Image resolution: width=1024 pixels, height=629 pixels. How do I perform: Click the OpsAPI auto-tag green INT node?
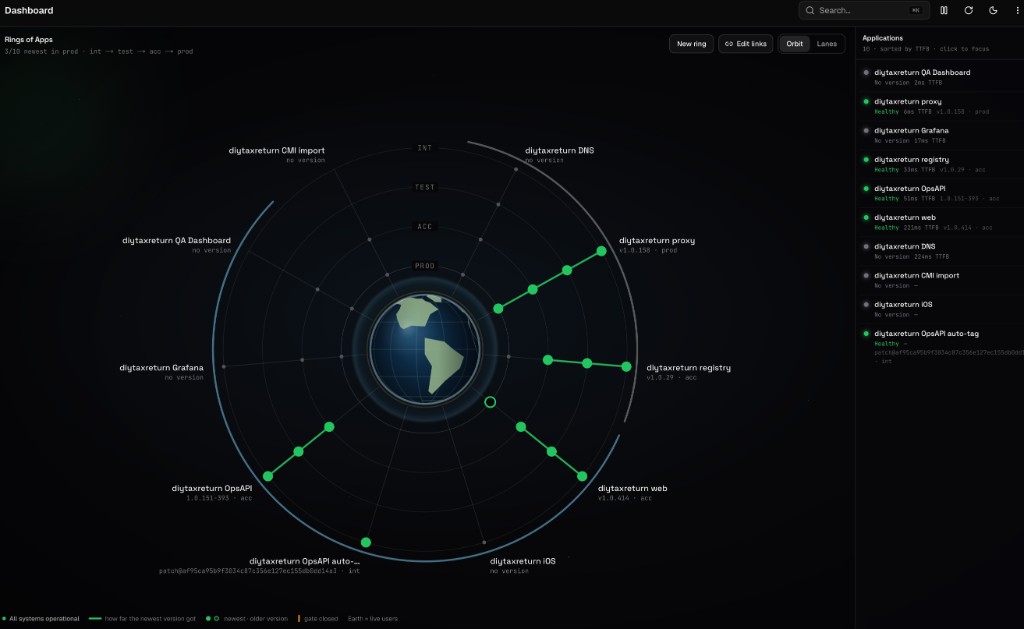tap(366, 542)
